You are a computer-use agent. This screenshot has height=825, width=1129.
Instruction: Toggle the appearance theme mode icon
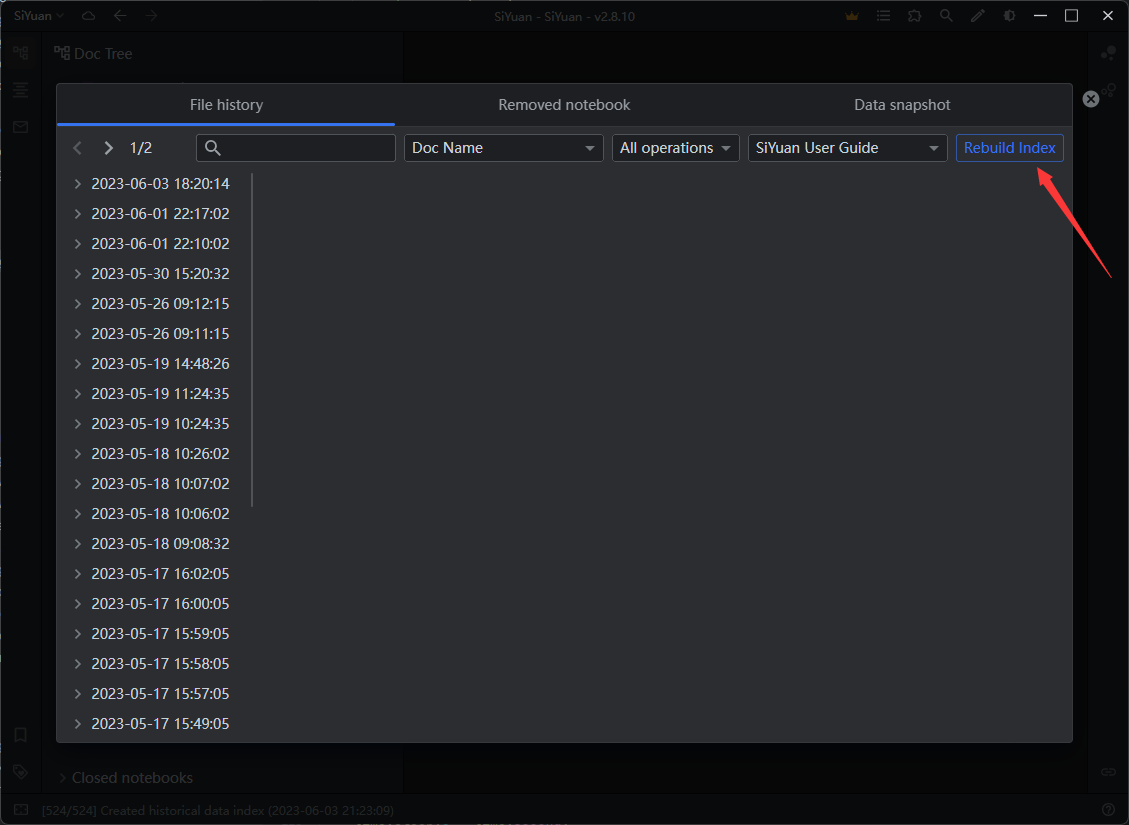pos(1009,16)
